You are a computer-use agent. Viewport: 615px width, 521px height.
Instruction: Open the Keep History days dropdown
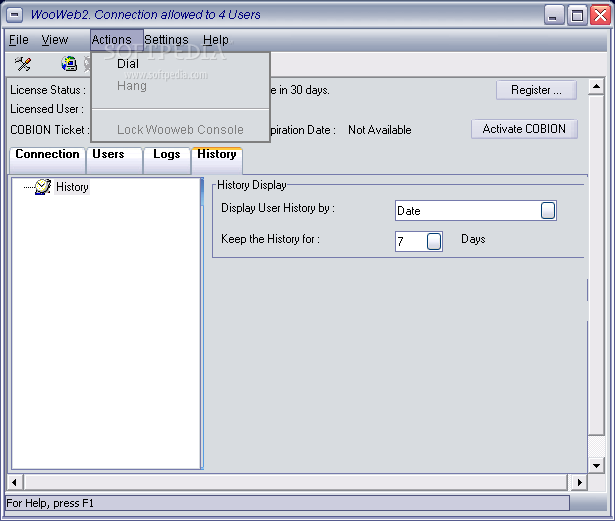(434, 241)
